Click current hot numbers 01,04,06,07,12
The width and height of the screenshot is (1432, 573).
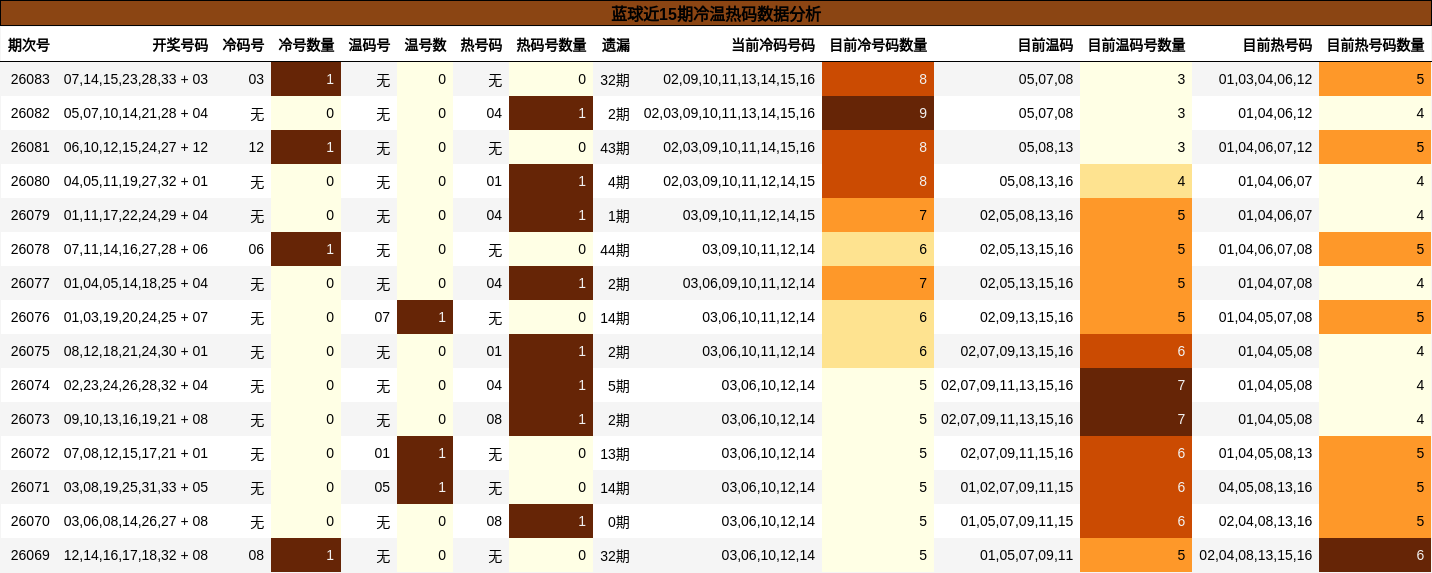[x=1265, y=147]
